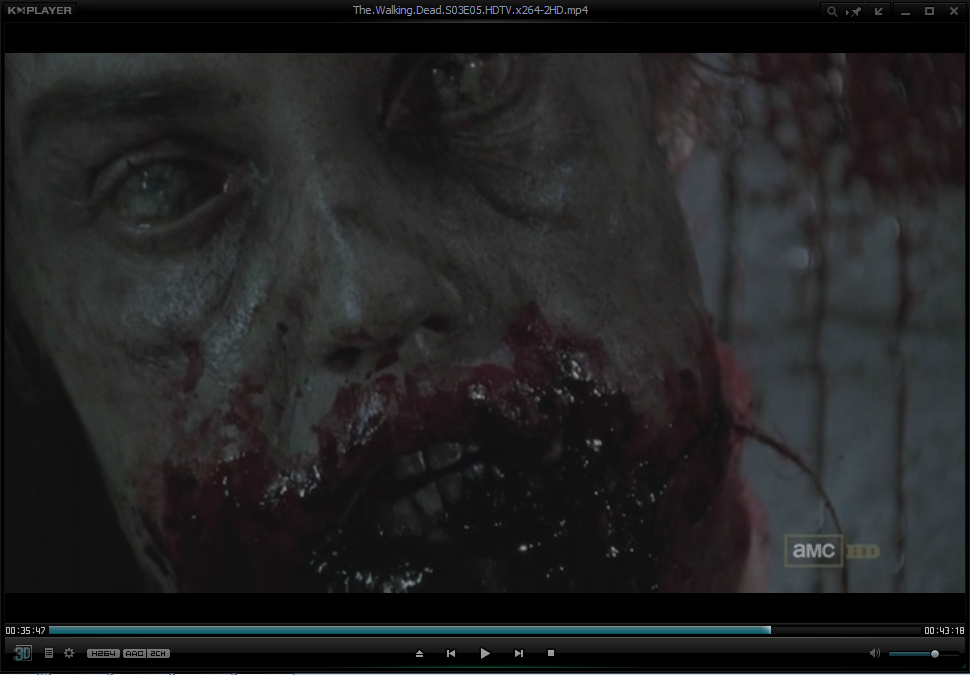Click the magnifier search icon in title bar
970x675 pixels.
(833, 11)
